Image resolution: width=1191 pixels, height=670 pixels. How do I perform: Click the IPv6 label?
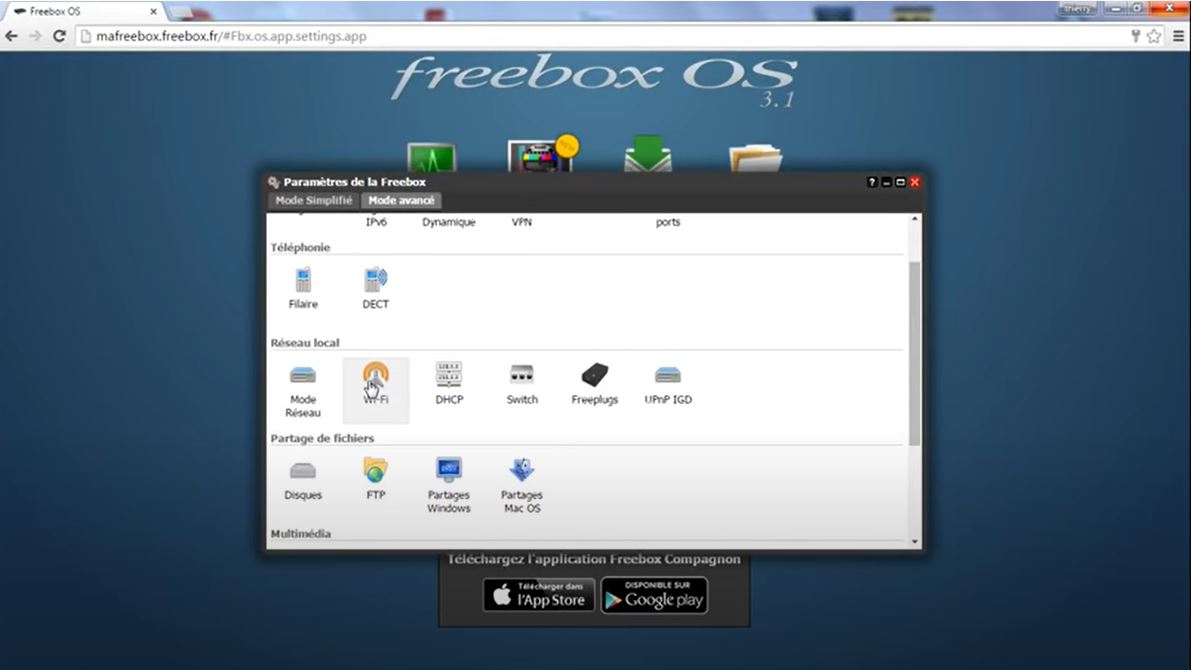[376, 222]
